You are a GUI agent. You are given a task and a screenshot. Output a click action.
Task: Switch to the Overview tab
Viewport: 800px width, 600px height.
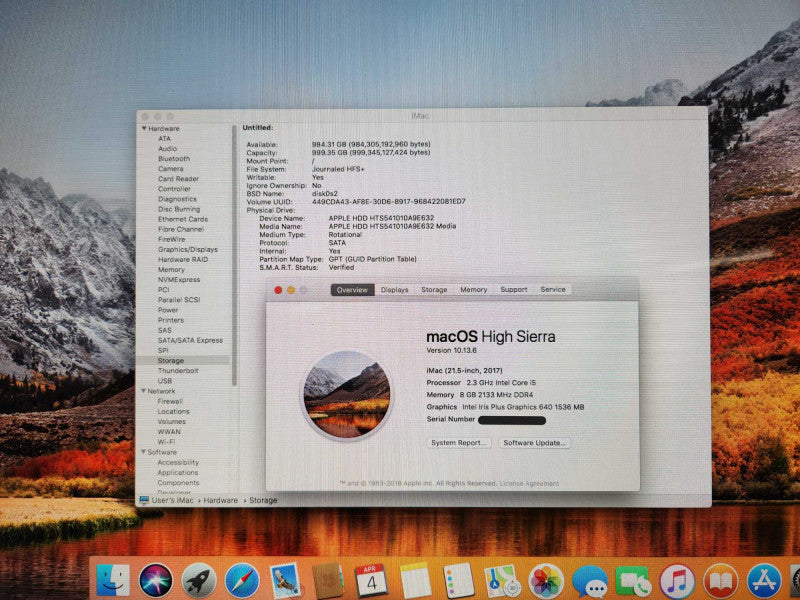click(x=352, y=290)
